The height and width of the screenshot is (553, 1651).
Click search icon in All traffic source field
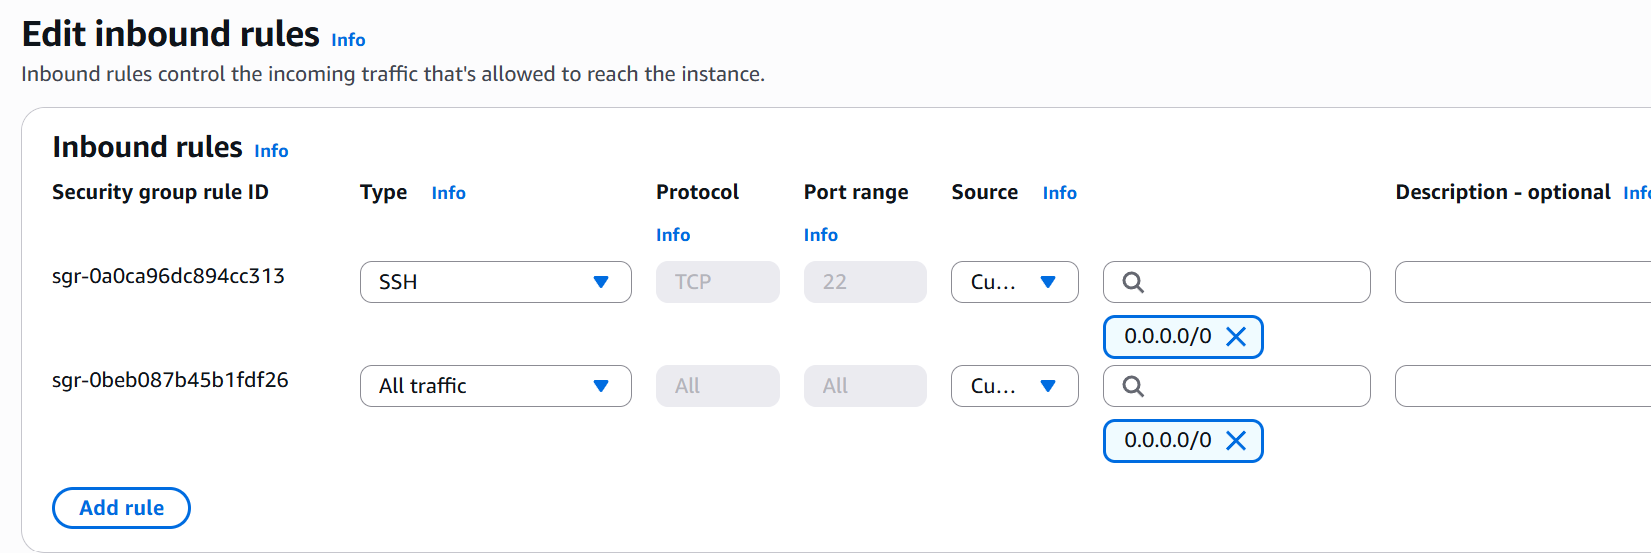[1133, 386]
